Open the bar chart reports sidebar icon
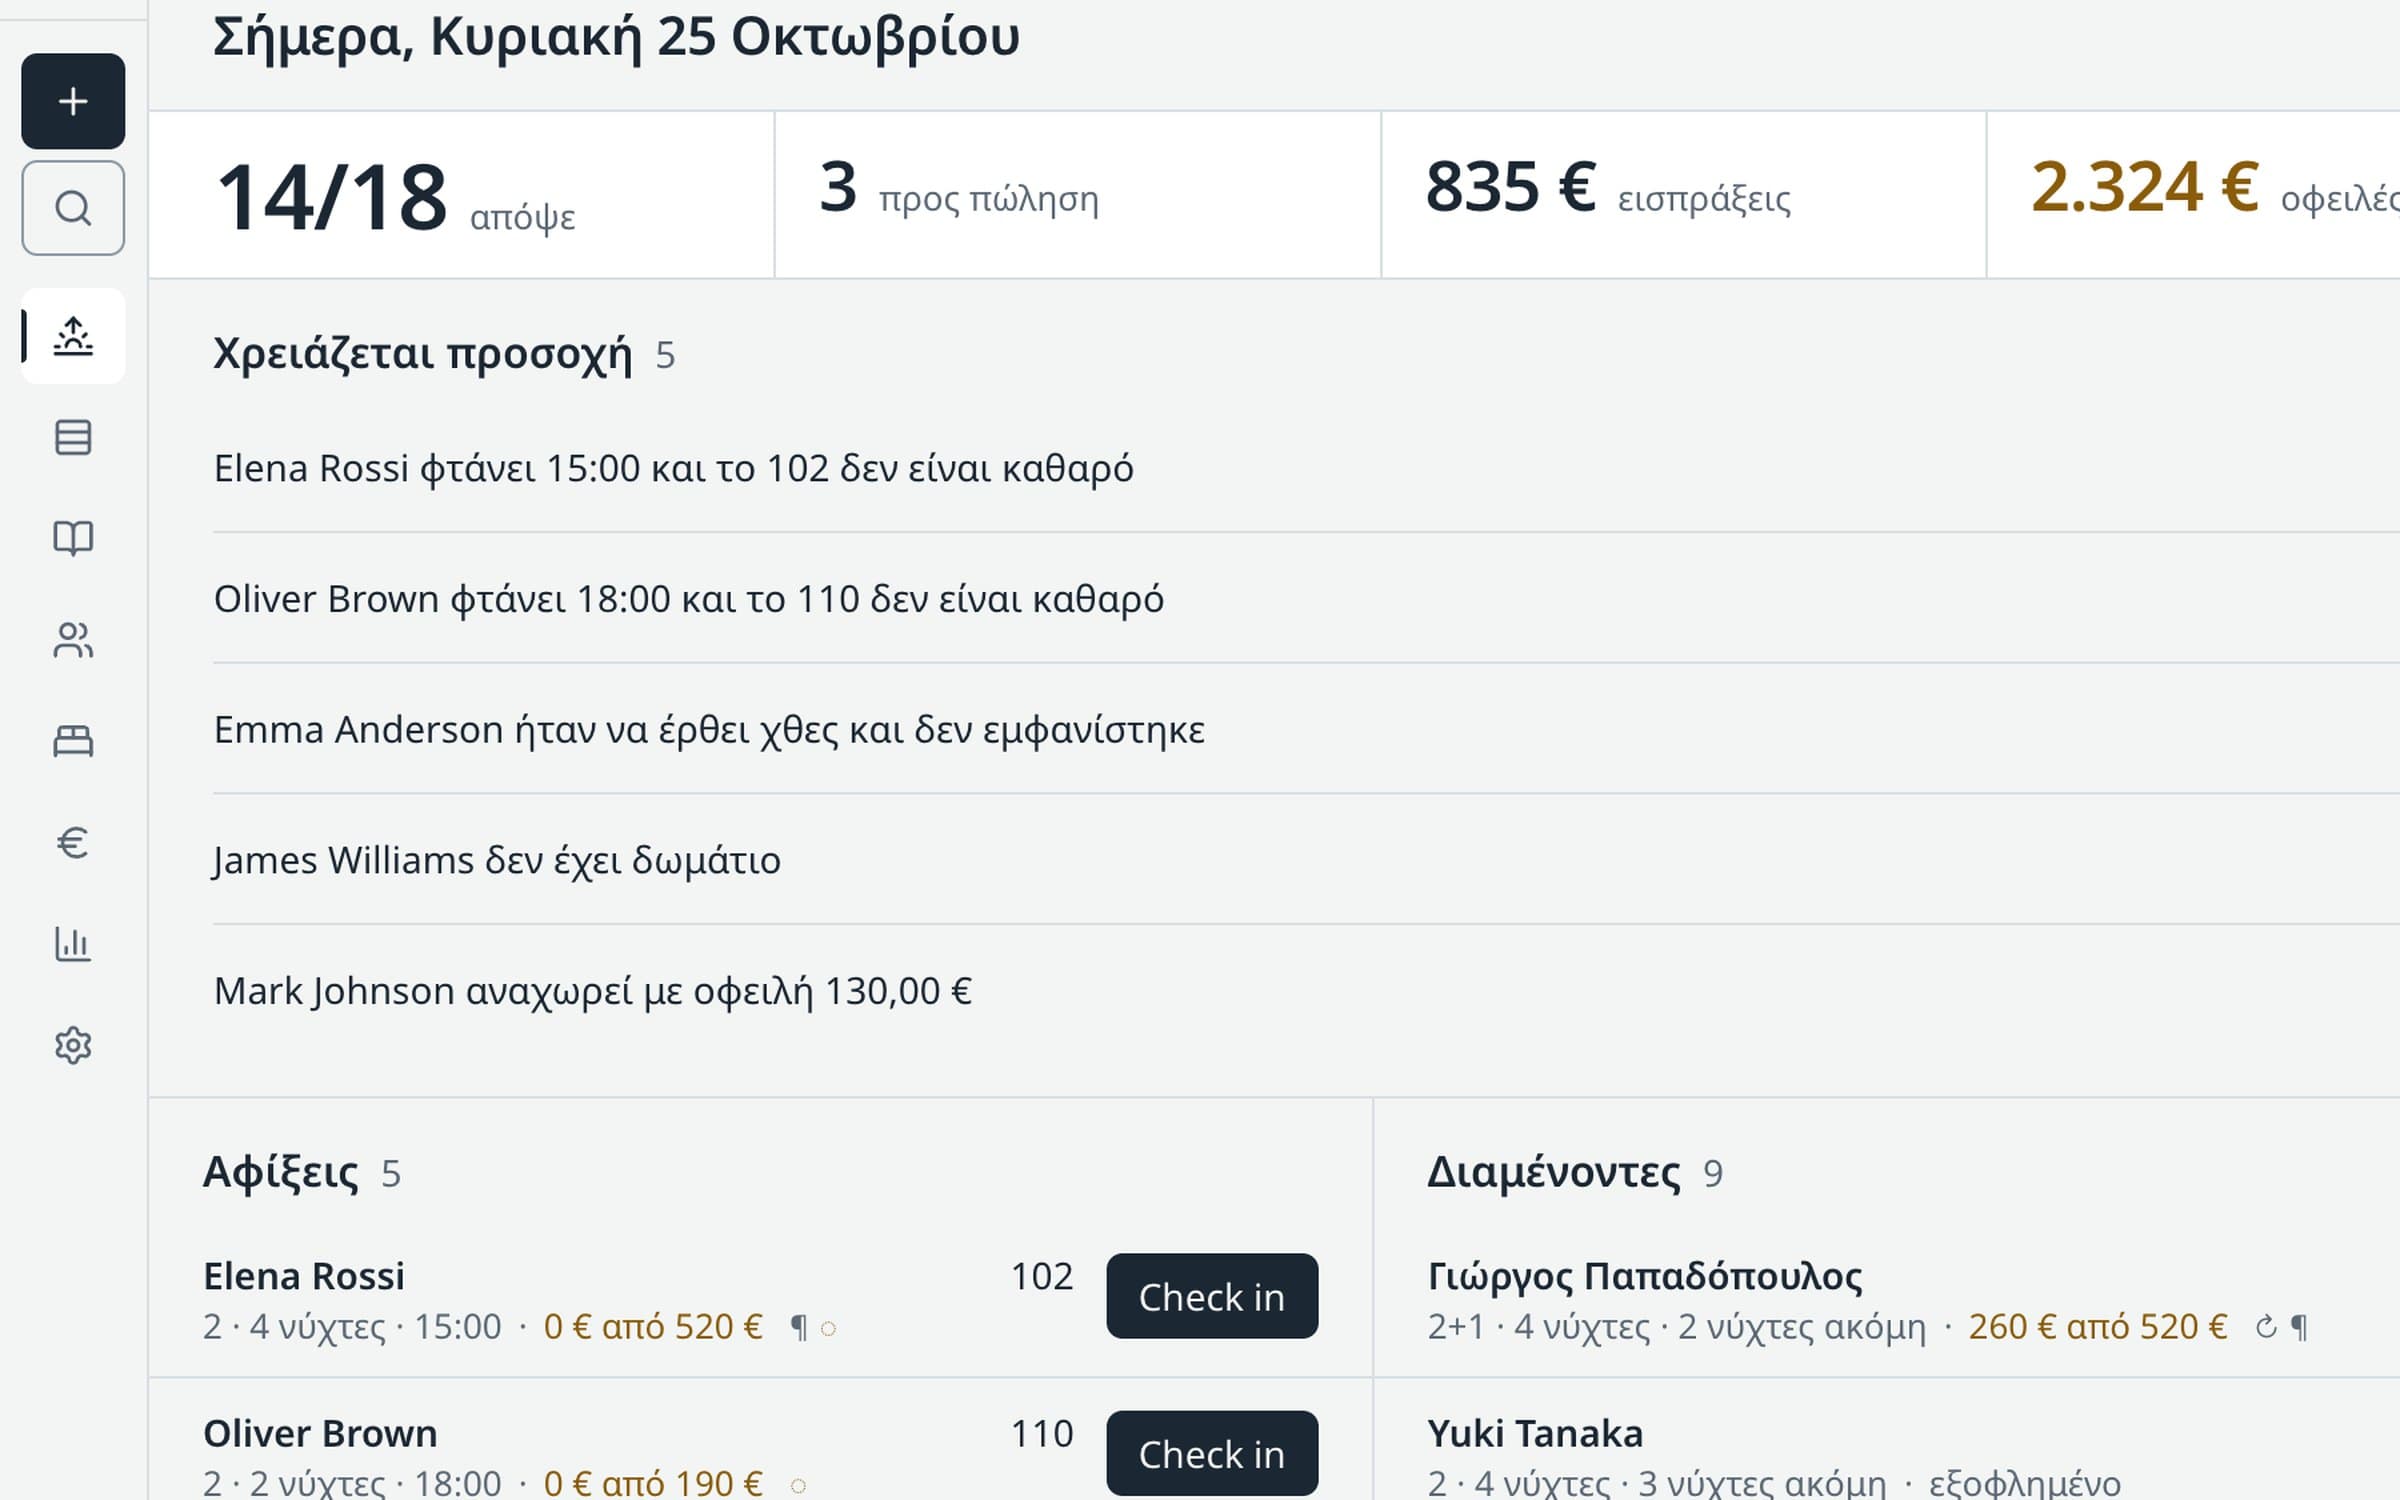This screenshot has width=2400, height=1500. pos(73,944)
